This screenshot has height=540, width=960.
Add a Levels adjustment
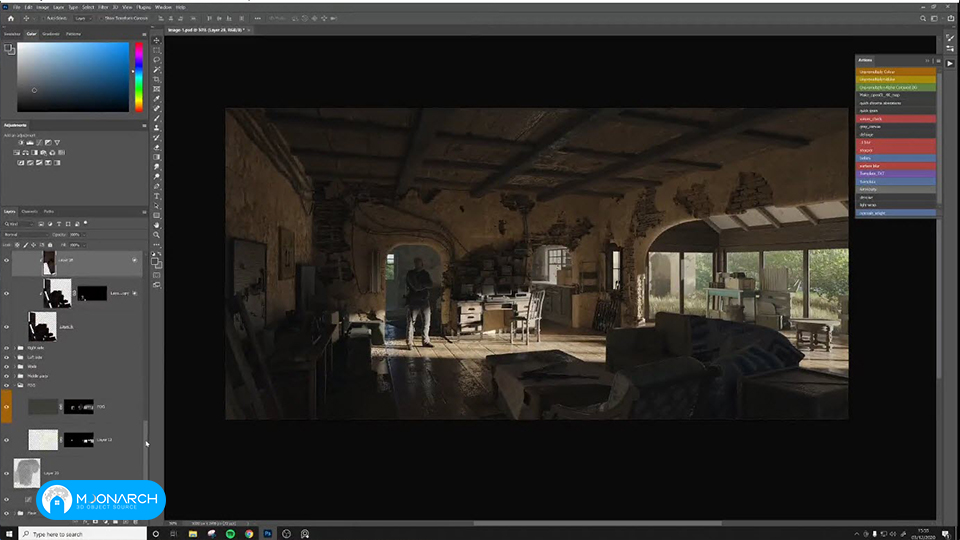[29, 143]
